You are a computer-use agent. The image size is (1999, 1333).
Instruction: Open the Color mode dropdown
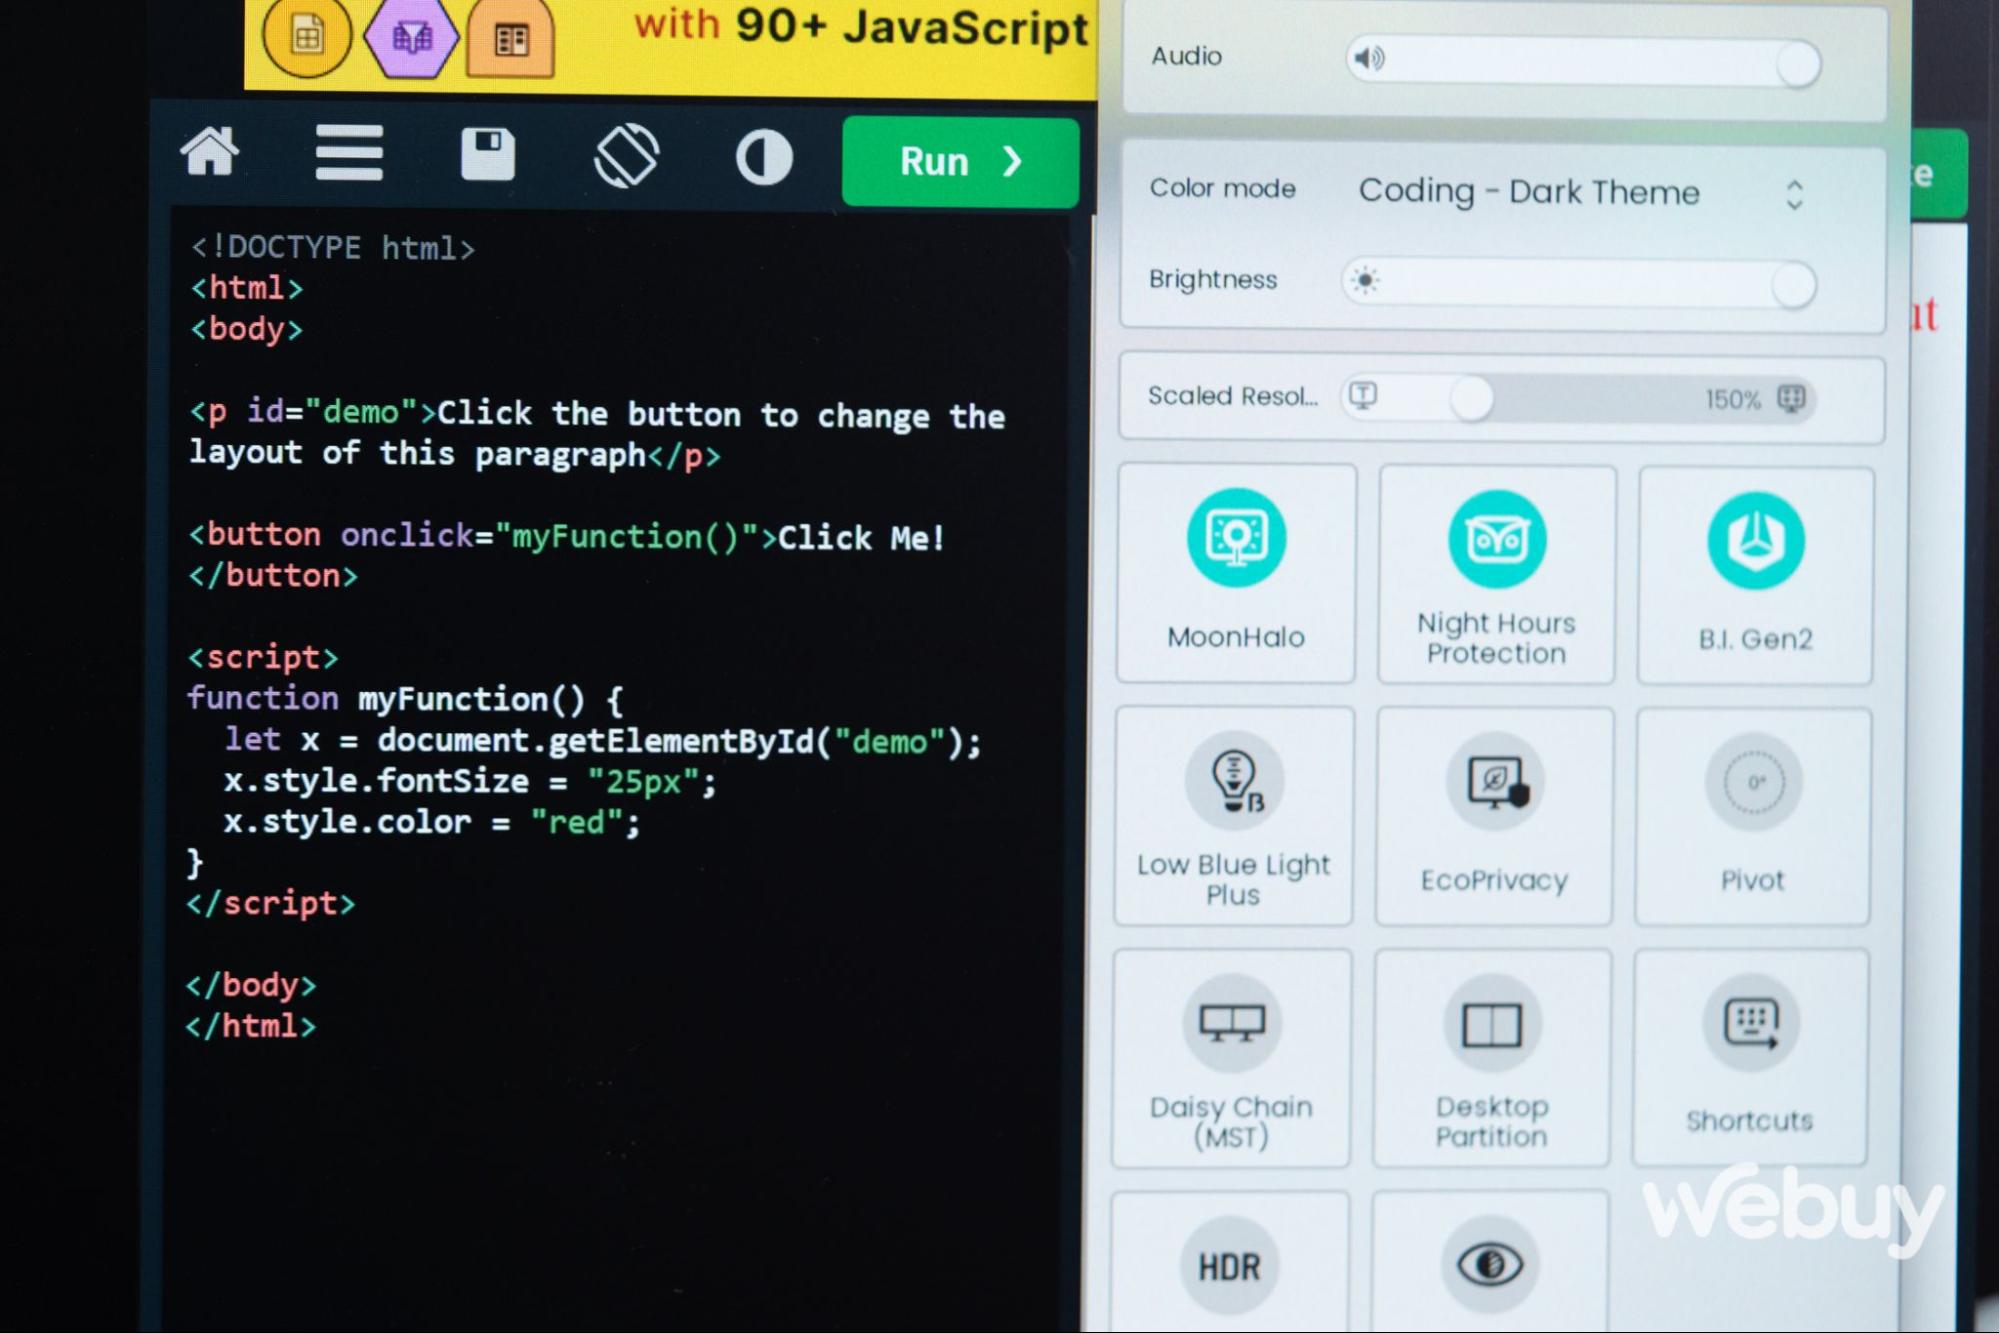click(x=1581, y=192)
